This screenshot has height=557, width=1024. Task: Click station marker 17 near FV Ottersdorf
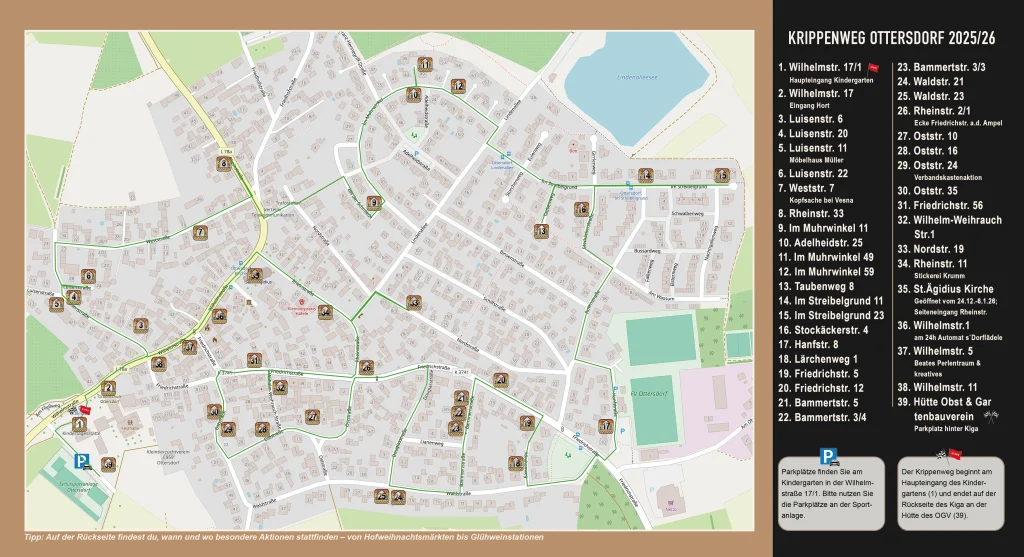605,426
